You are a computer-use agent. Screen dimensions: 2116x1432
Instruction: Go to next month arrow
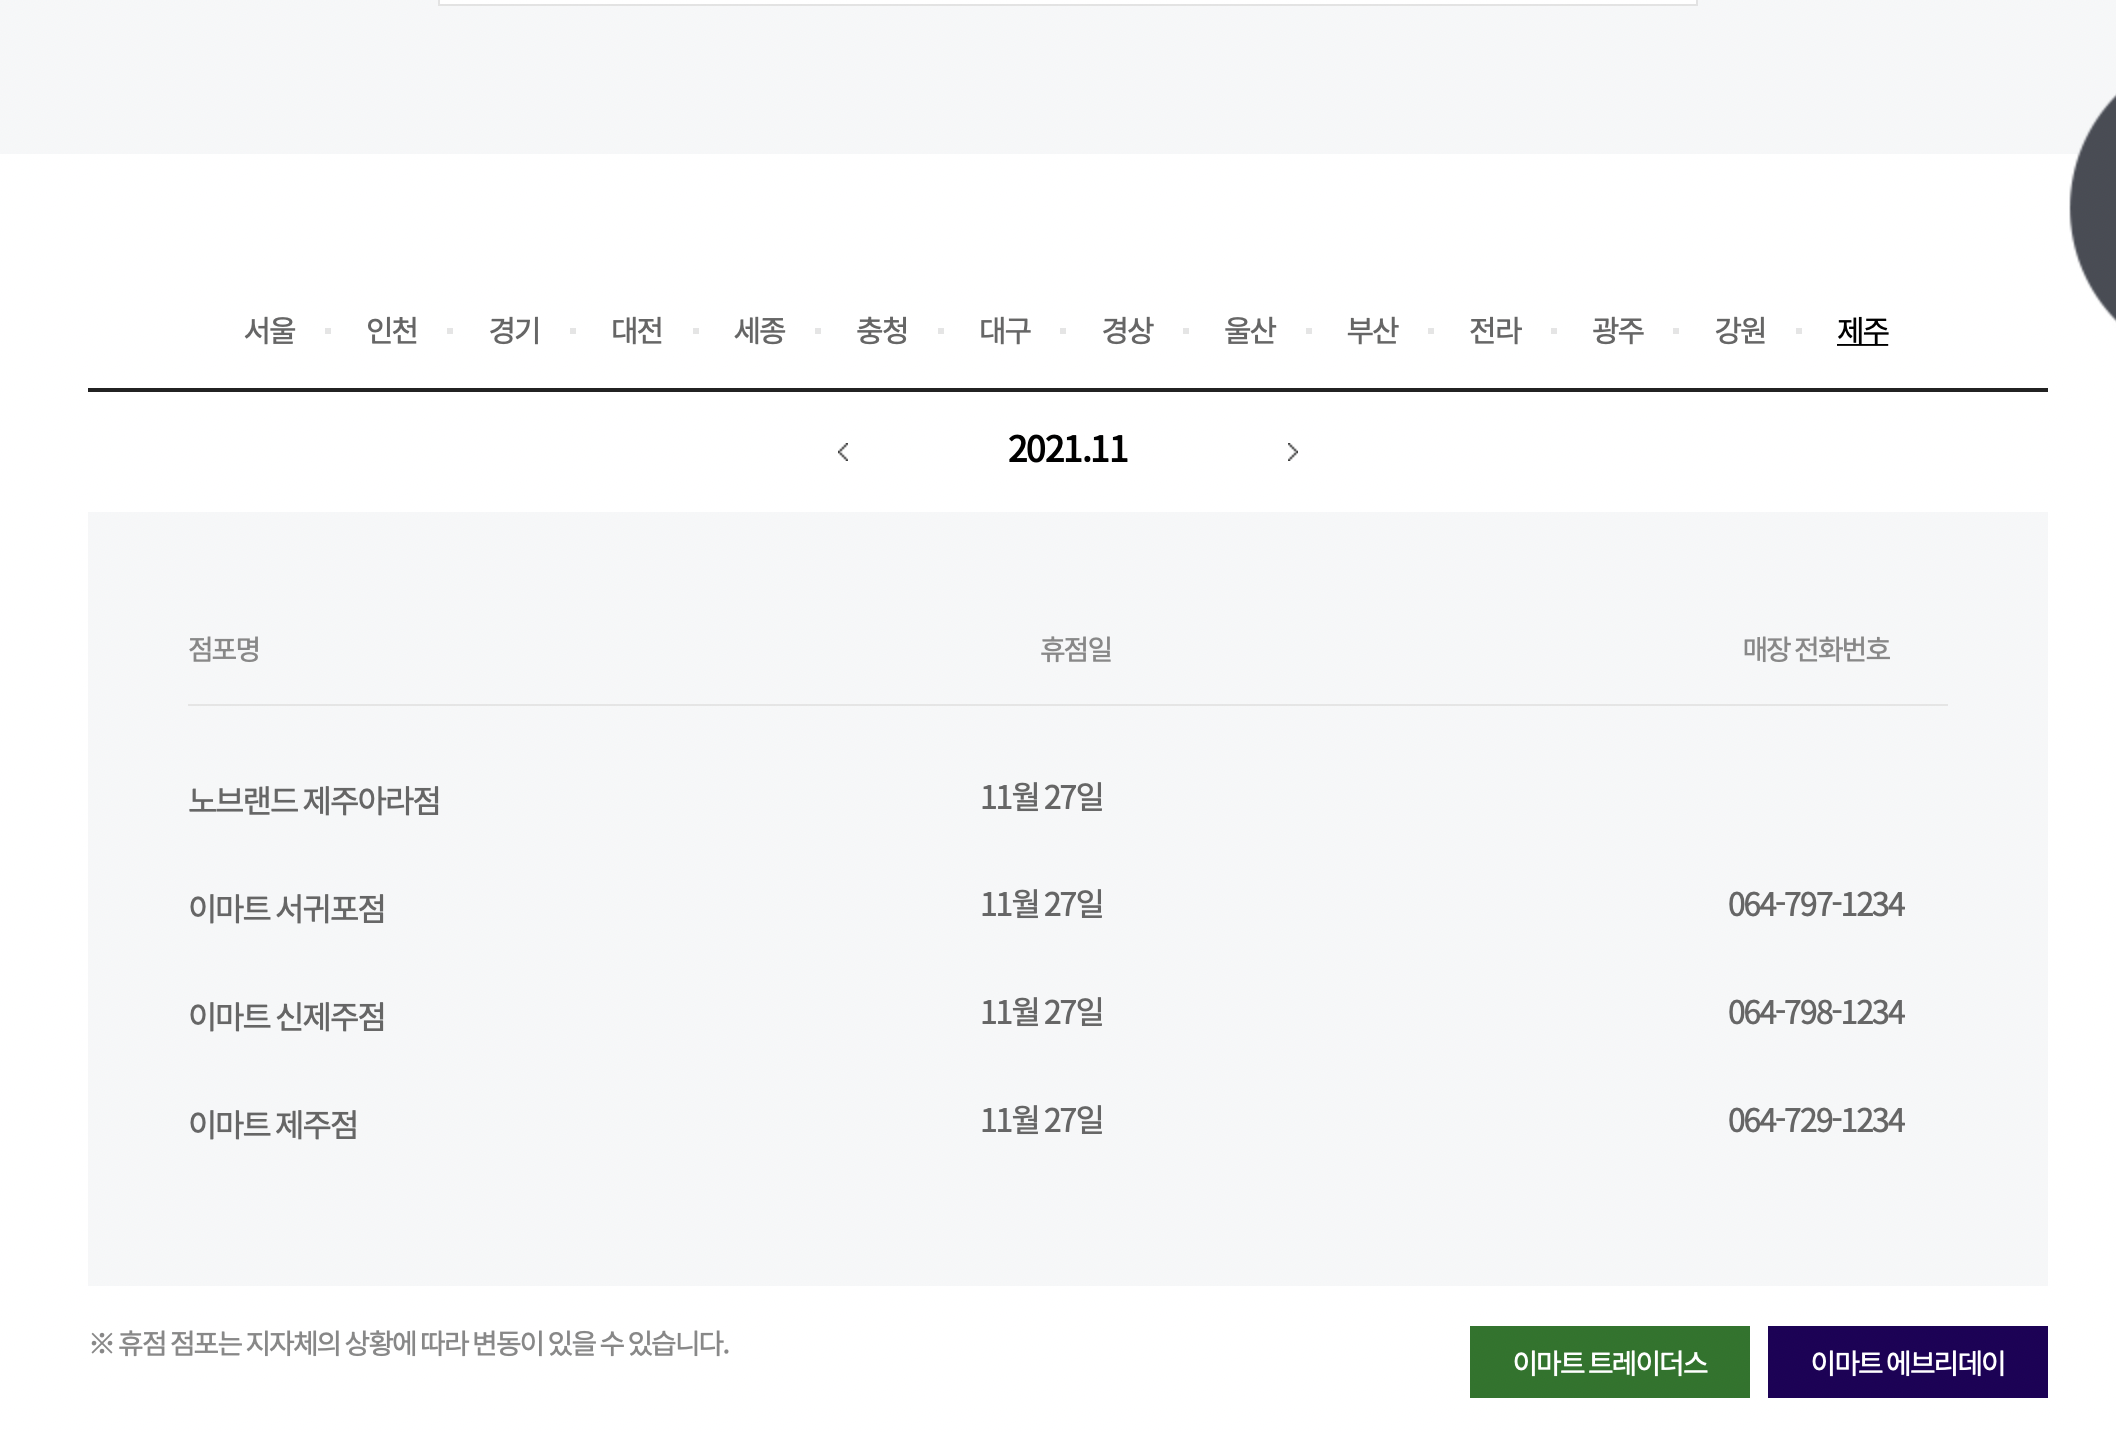(1292, 452)
